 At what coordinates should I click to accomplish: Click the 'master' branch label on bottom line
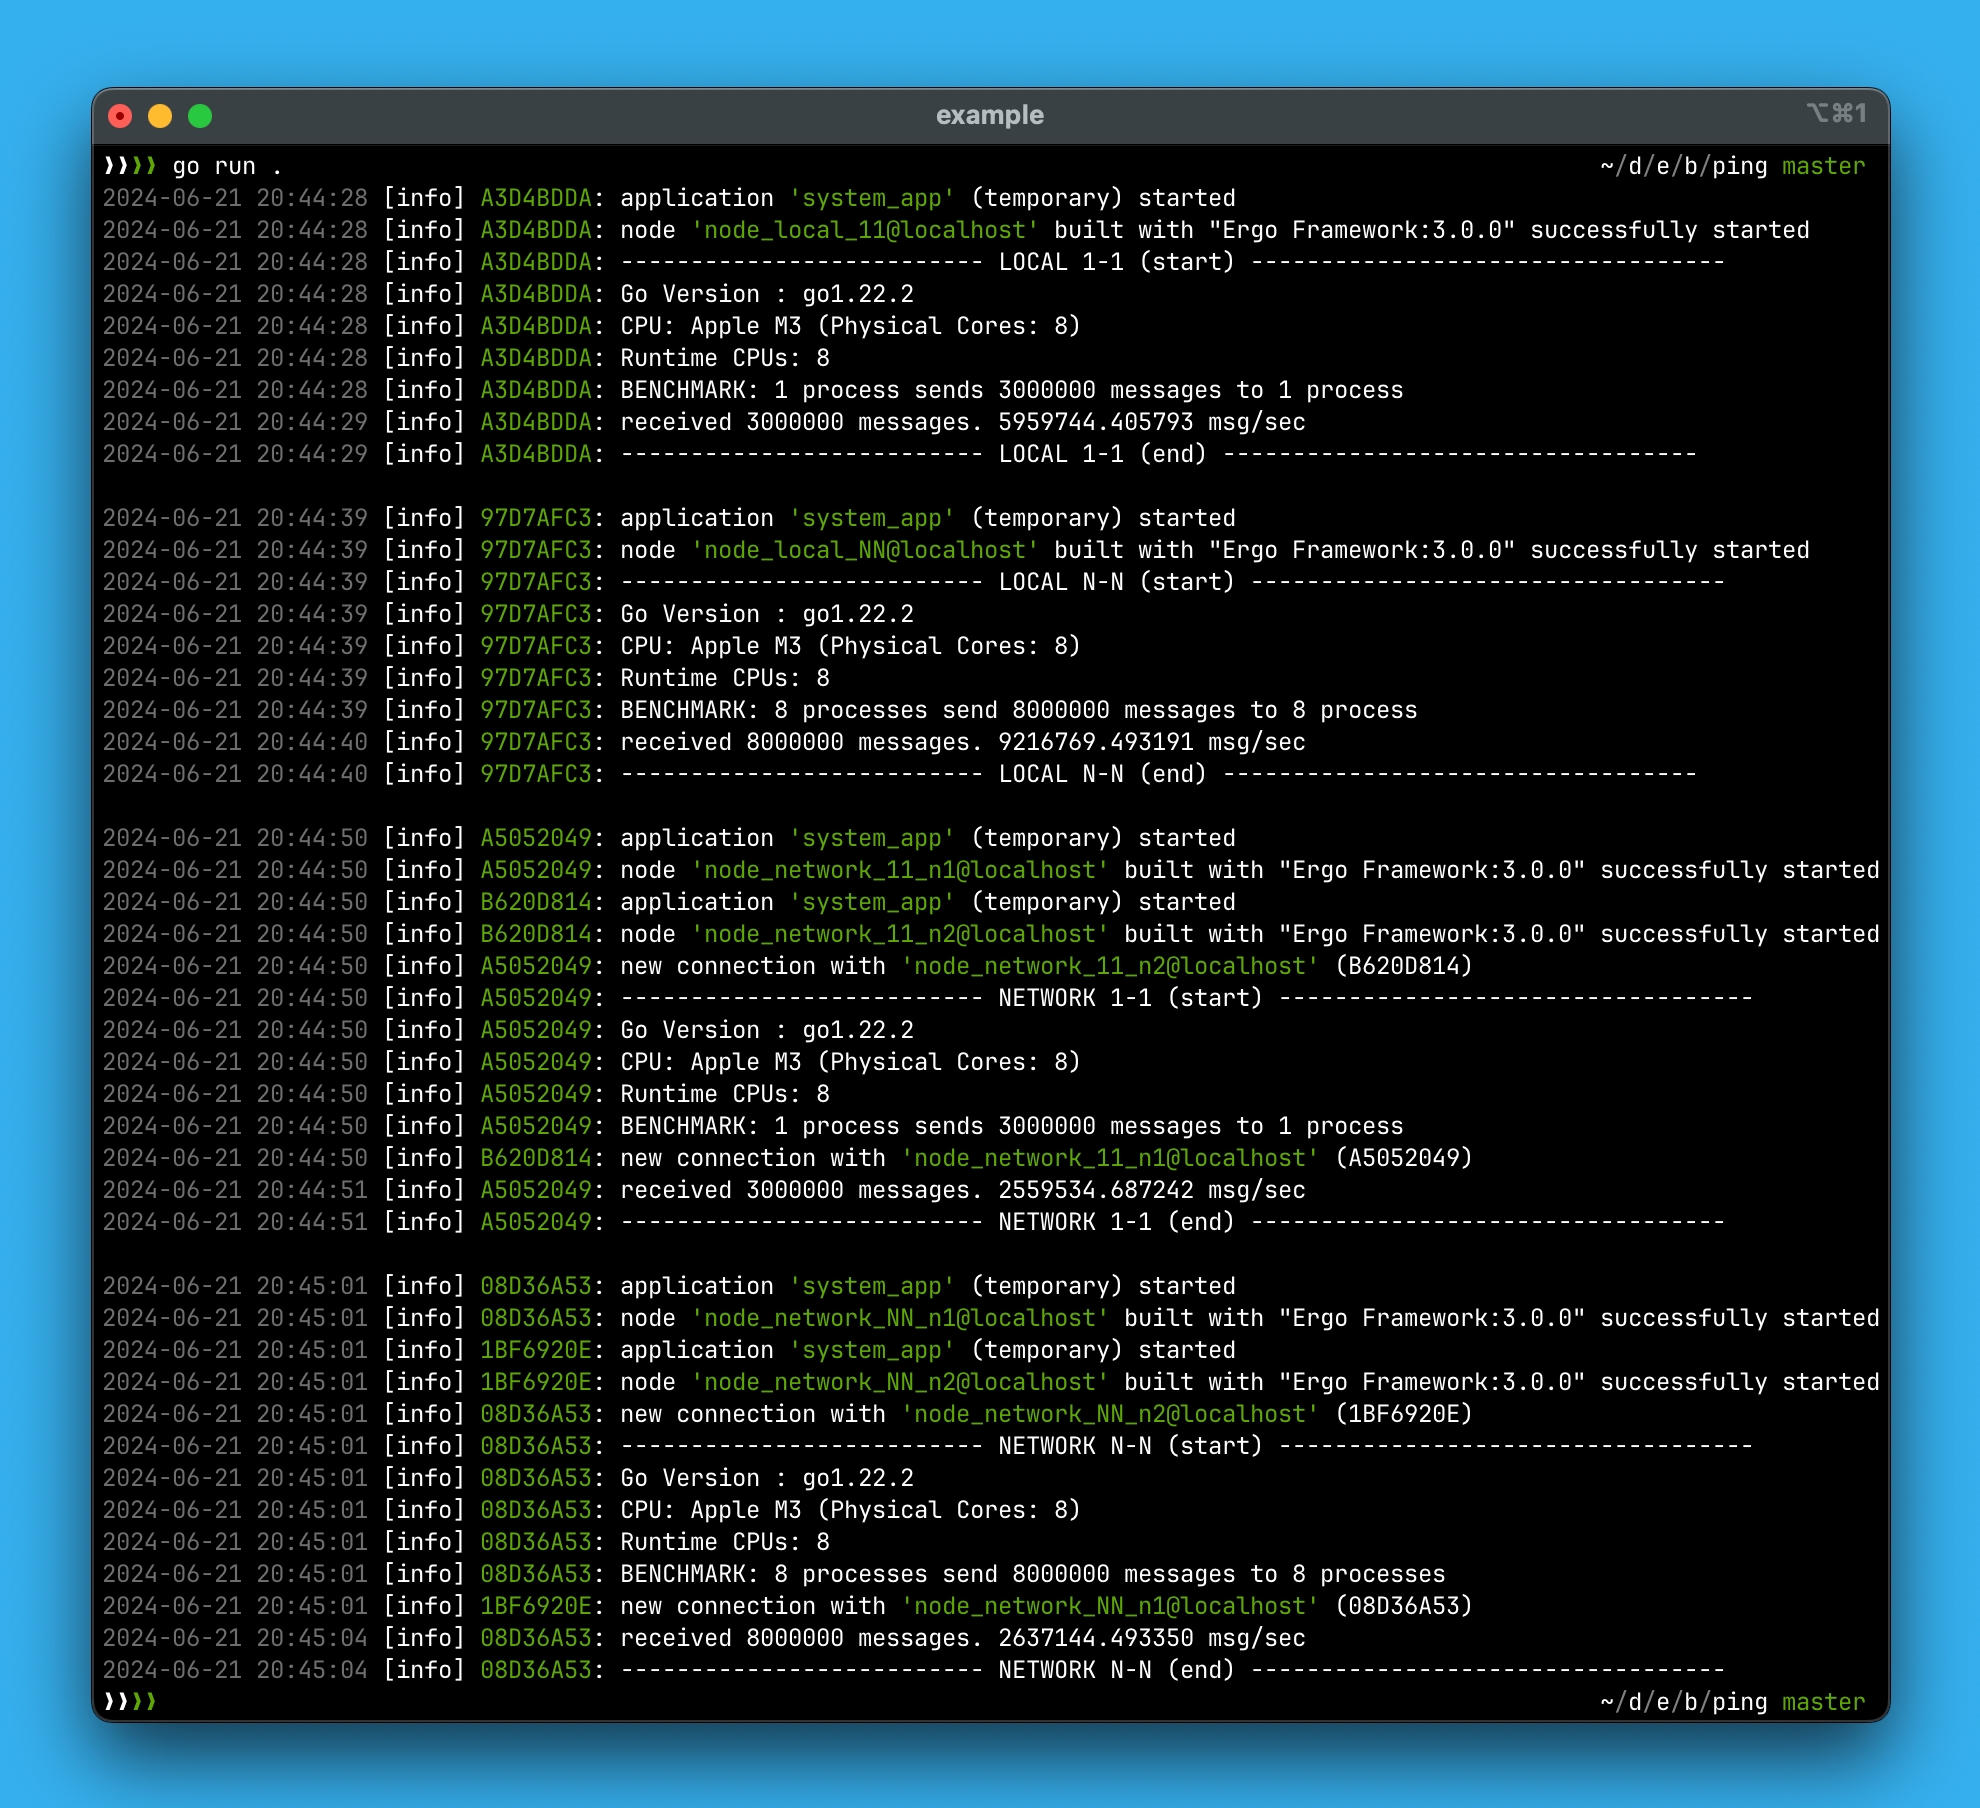click(x=1823, y=1702)
